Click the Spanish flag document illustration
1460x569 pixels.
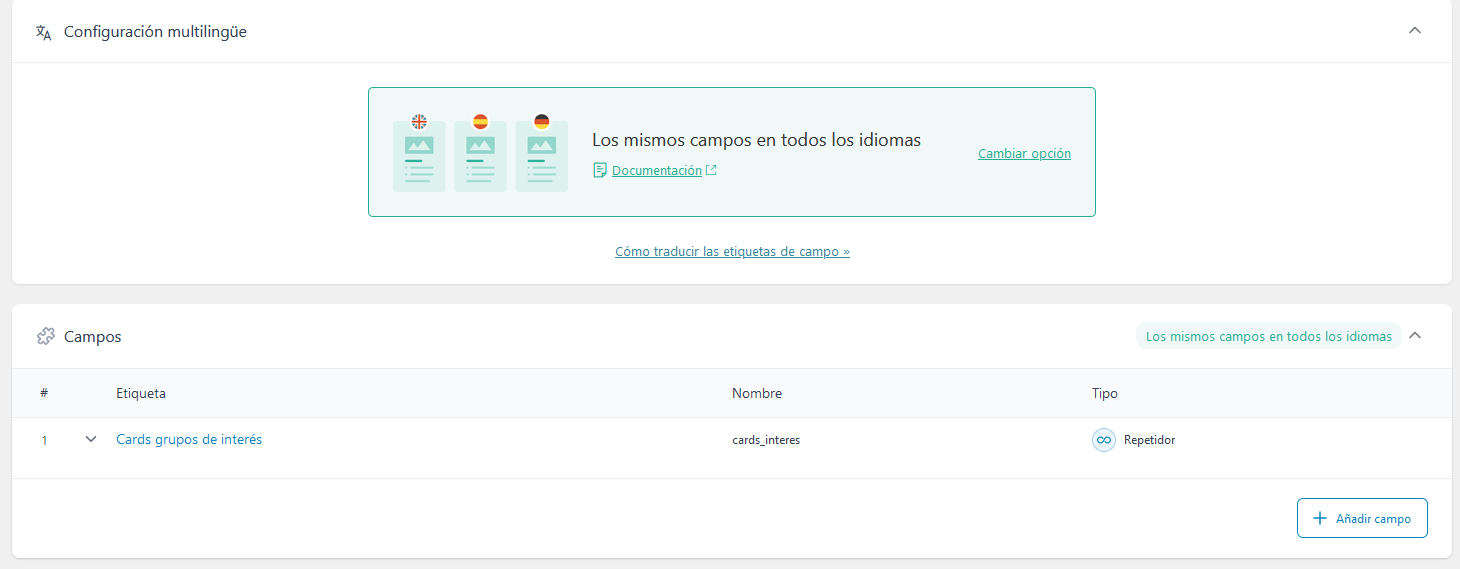480,154
